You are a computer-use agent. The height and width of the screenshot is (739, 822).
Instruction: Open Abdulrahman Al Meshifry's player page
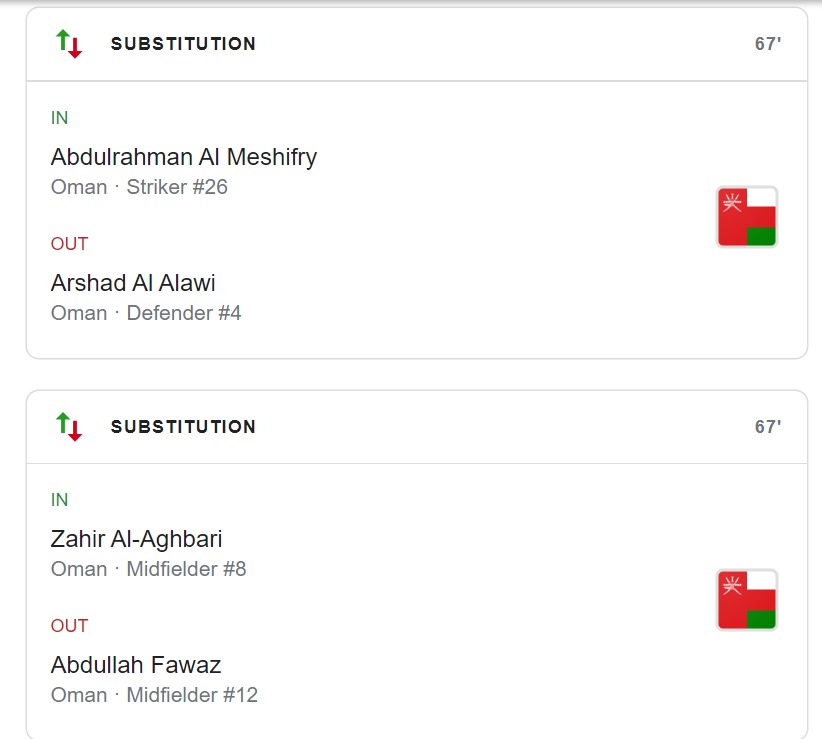pos(184,157)
